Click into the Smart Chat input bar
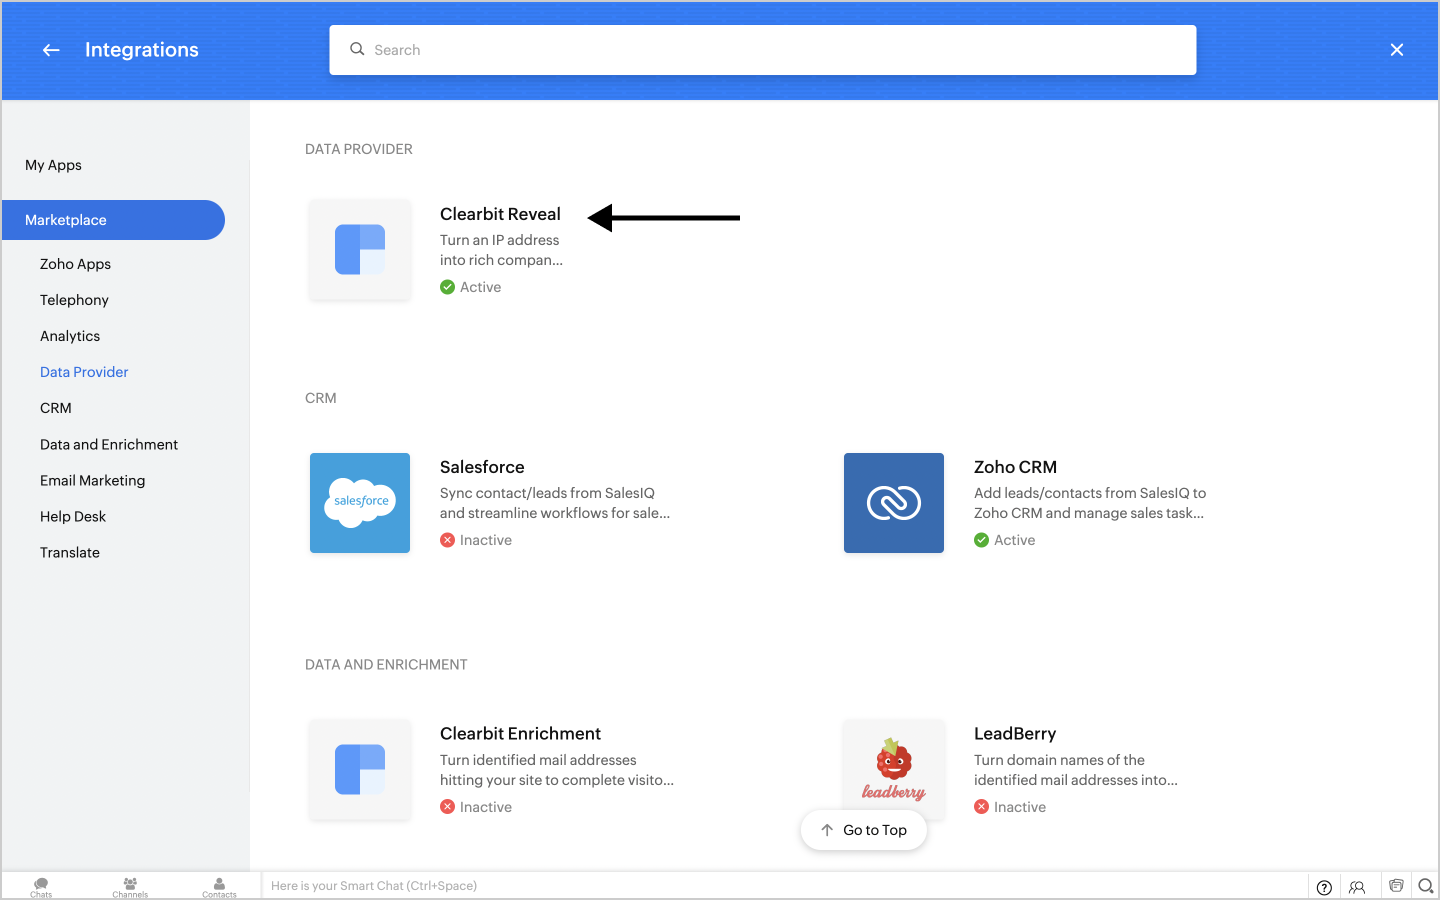Screen dimensions: 1440x900 785,886
